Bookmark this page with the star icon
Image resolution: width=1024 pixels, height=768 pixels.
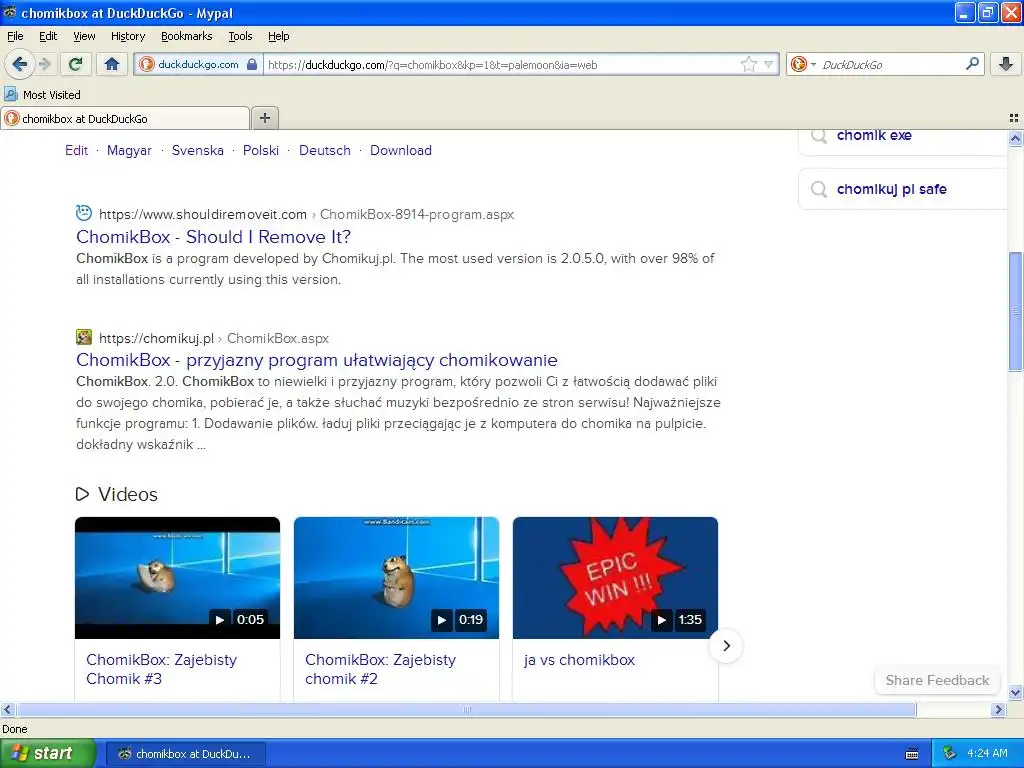pos(748,64)
